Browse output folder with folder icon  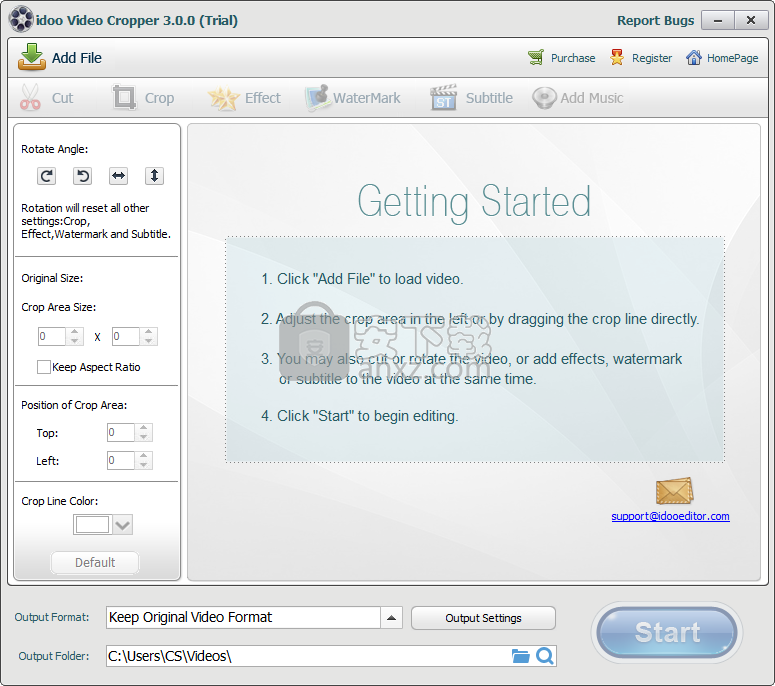click(520, 656)
